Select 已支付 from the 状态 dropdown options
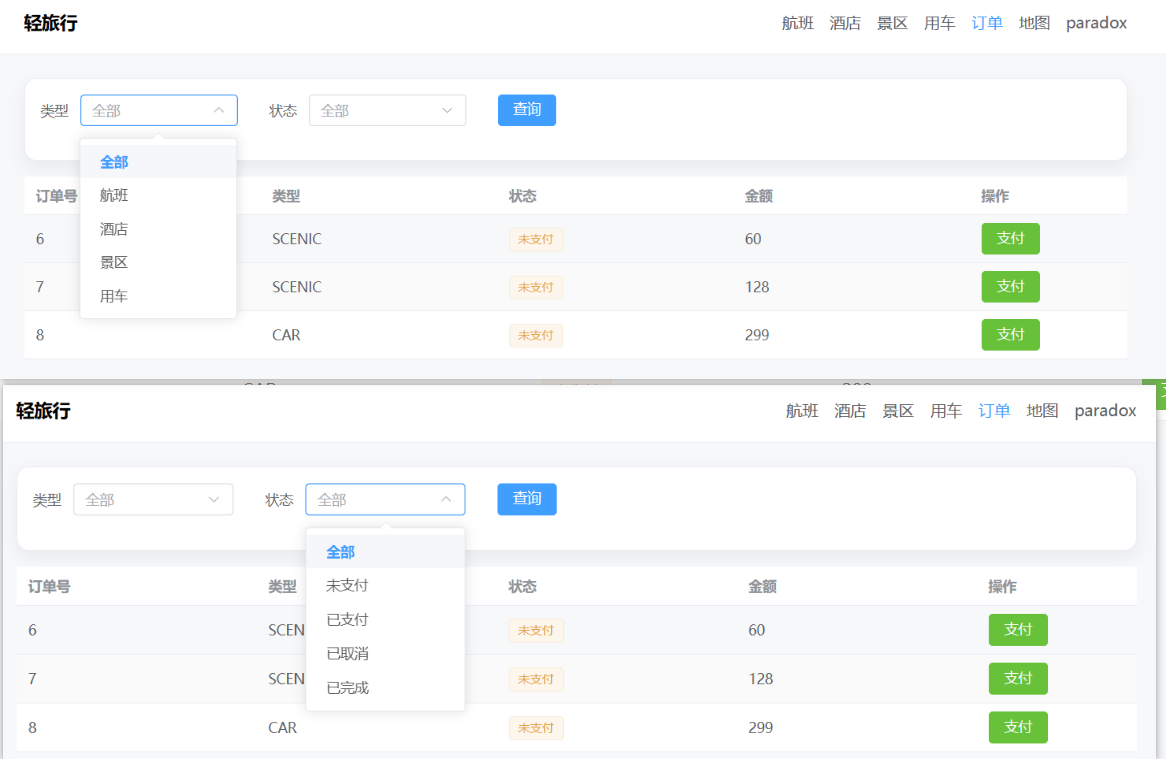The height and width of the screenshot is (759, 1166). [x=347, y=620]
